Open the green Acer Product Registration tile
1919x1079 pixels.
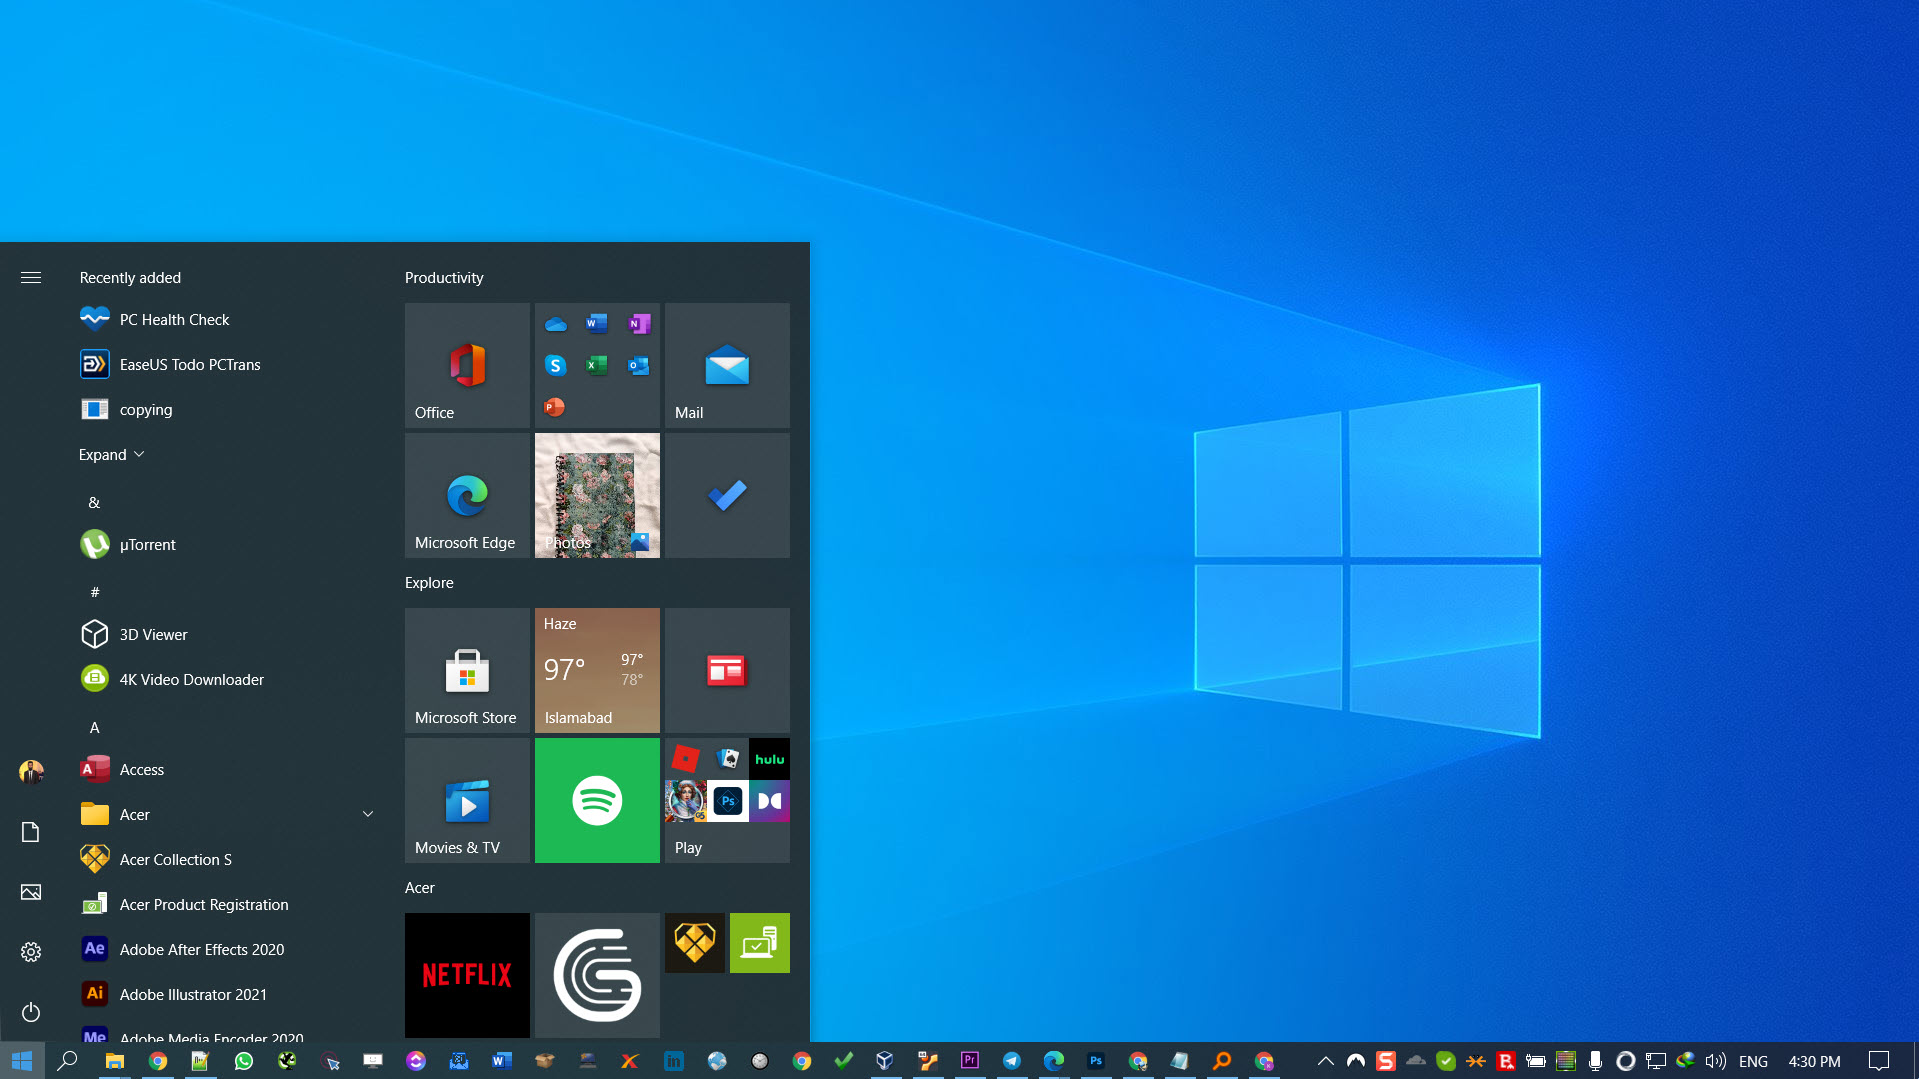click(760, 943)
